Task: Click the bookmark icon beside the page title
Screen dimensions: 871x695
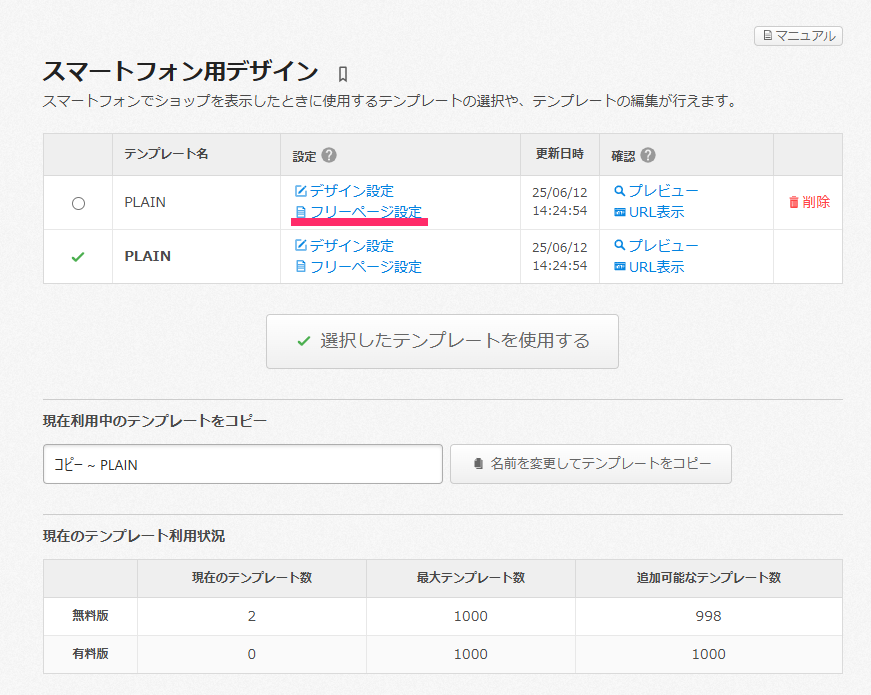Action: [342, 73]
